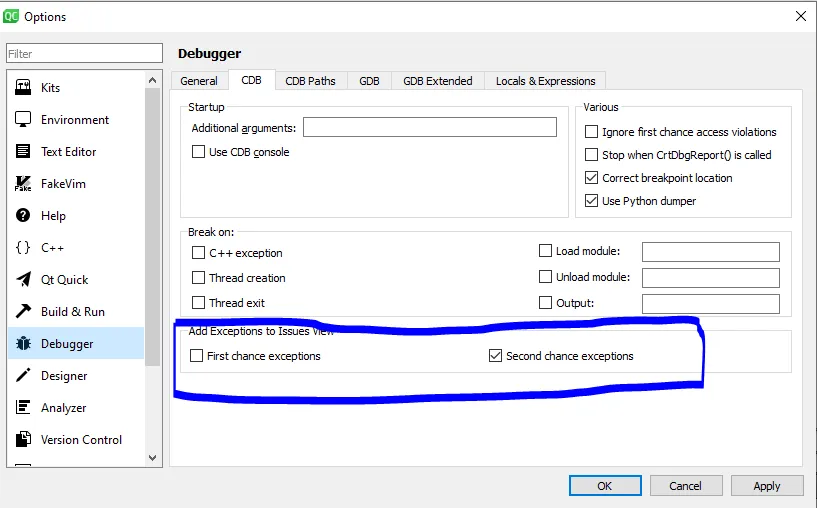Select the Text Editor label in category list
This screenshot has width=817, height=508.
click(69, 152)
